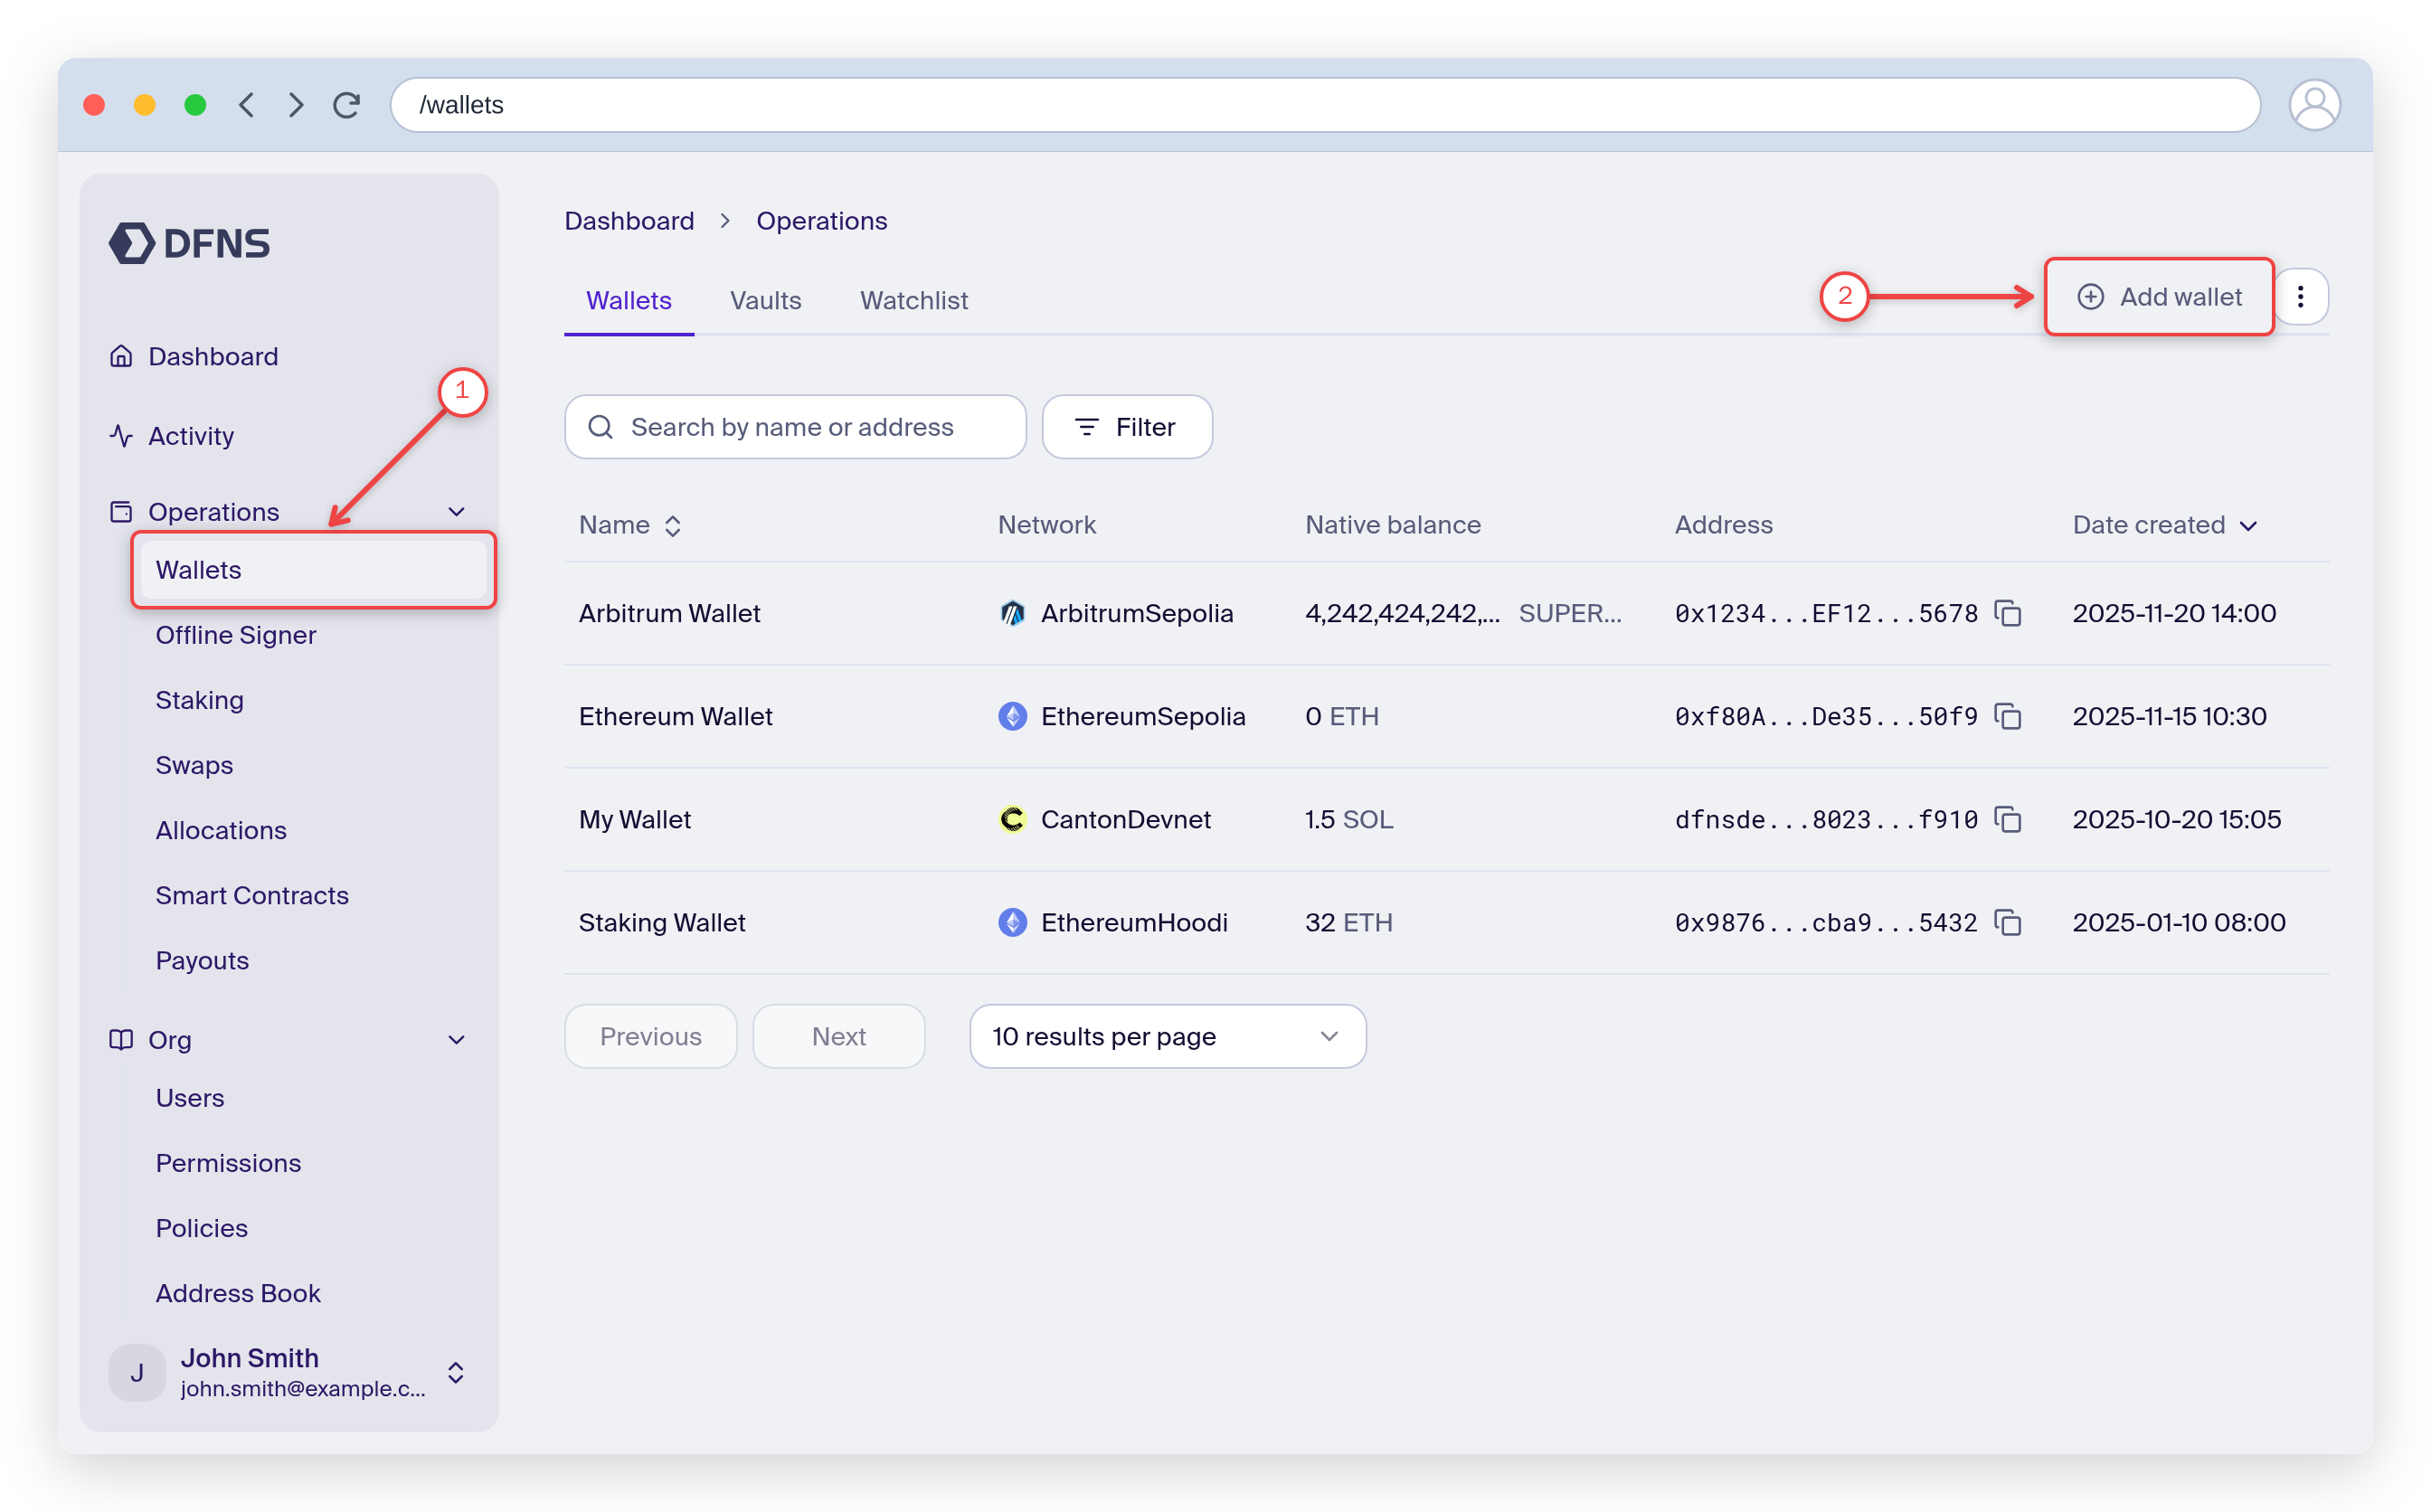Click the Dashboard home icon in sidebar
This screenshot has height=1512, width=2431.
(x=121, y=356)
